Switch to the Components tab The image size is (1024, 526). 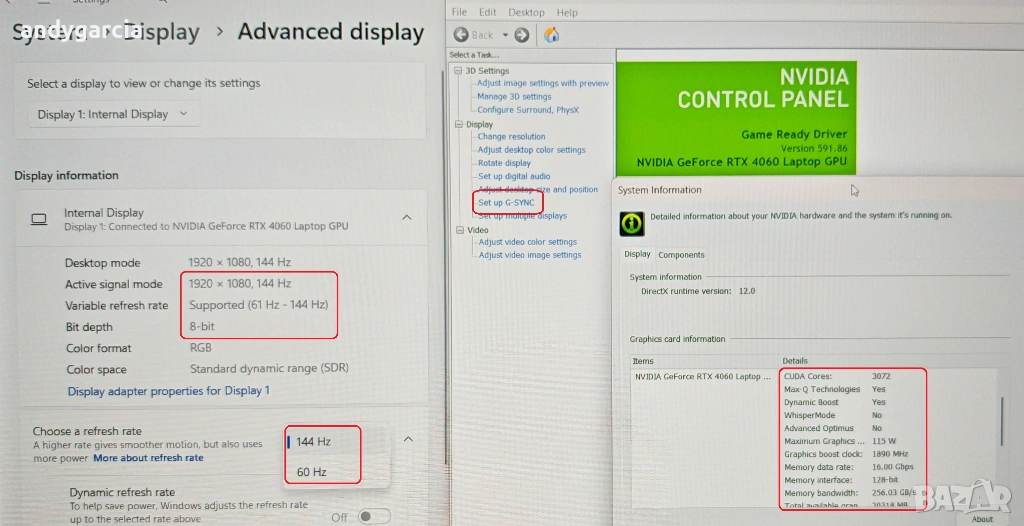681,255
